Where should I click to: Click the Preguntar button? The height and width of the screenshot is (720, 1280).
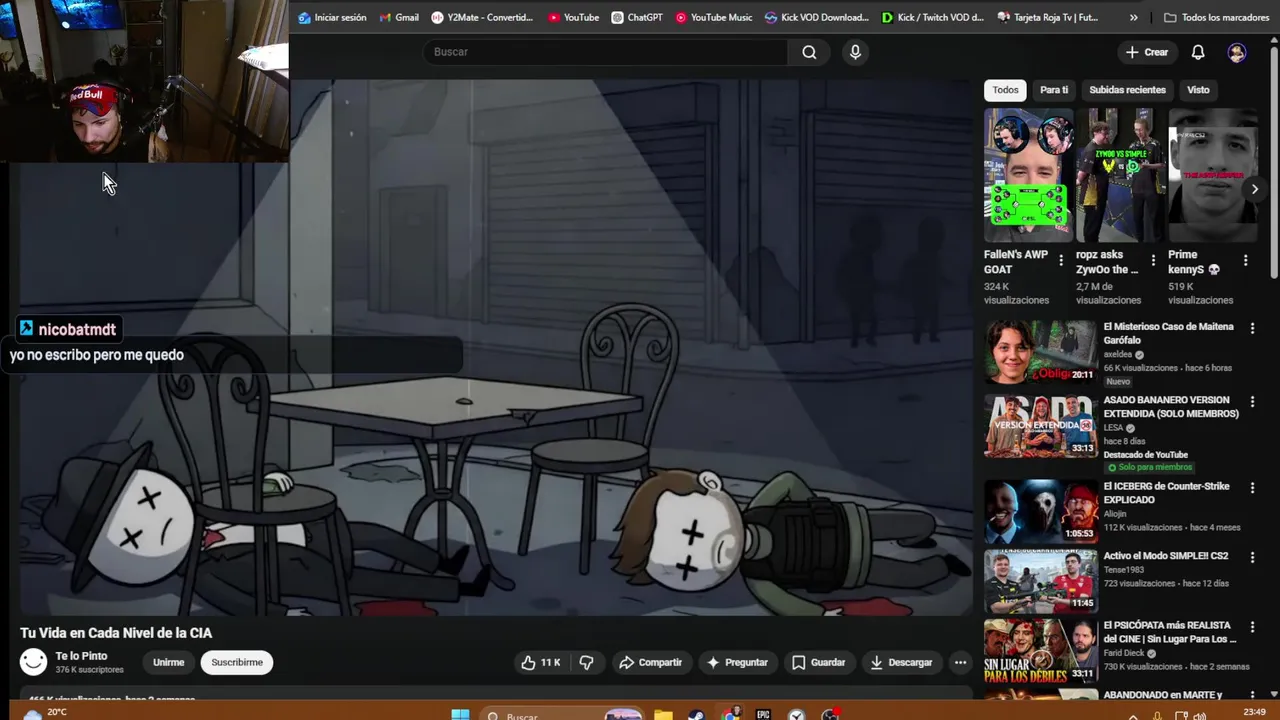pyautogui.click(x=737, y=662)
